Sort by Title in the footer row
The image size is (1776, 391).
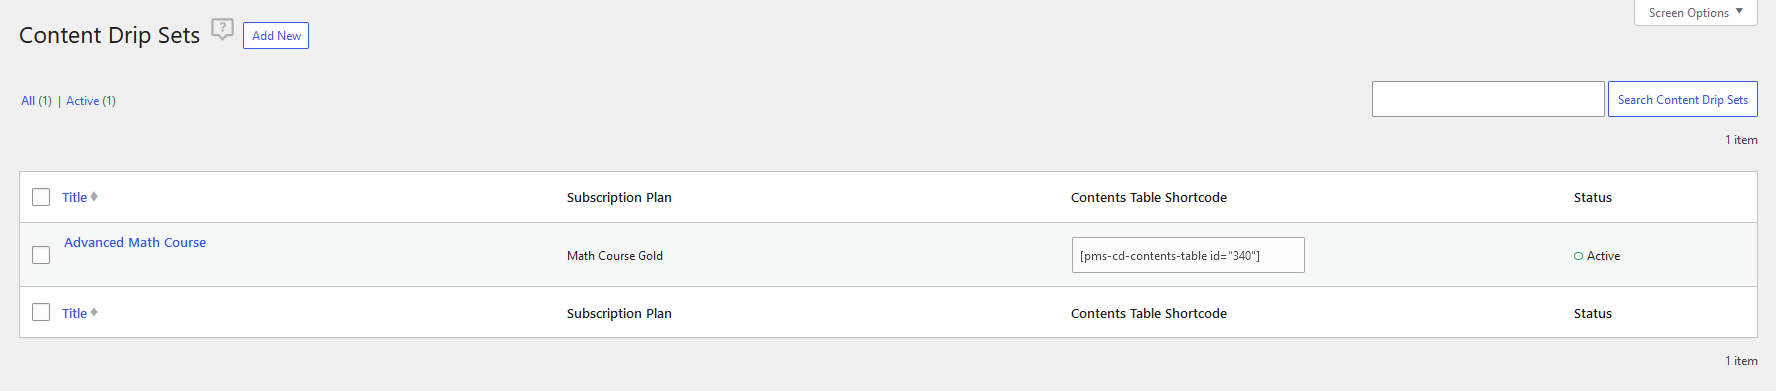click(74, 313)
